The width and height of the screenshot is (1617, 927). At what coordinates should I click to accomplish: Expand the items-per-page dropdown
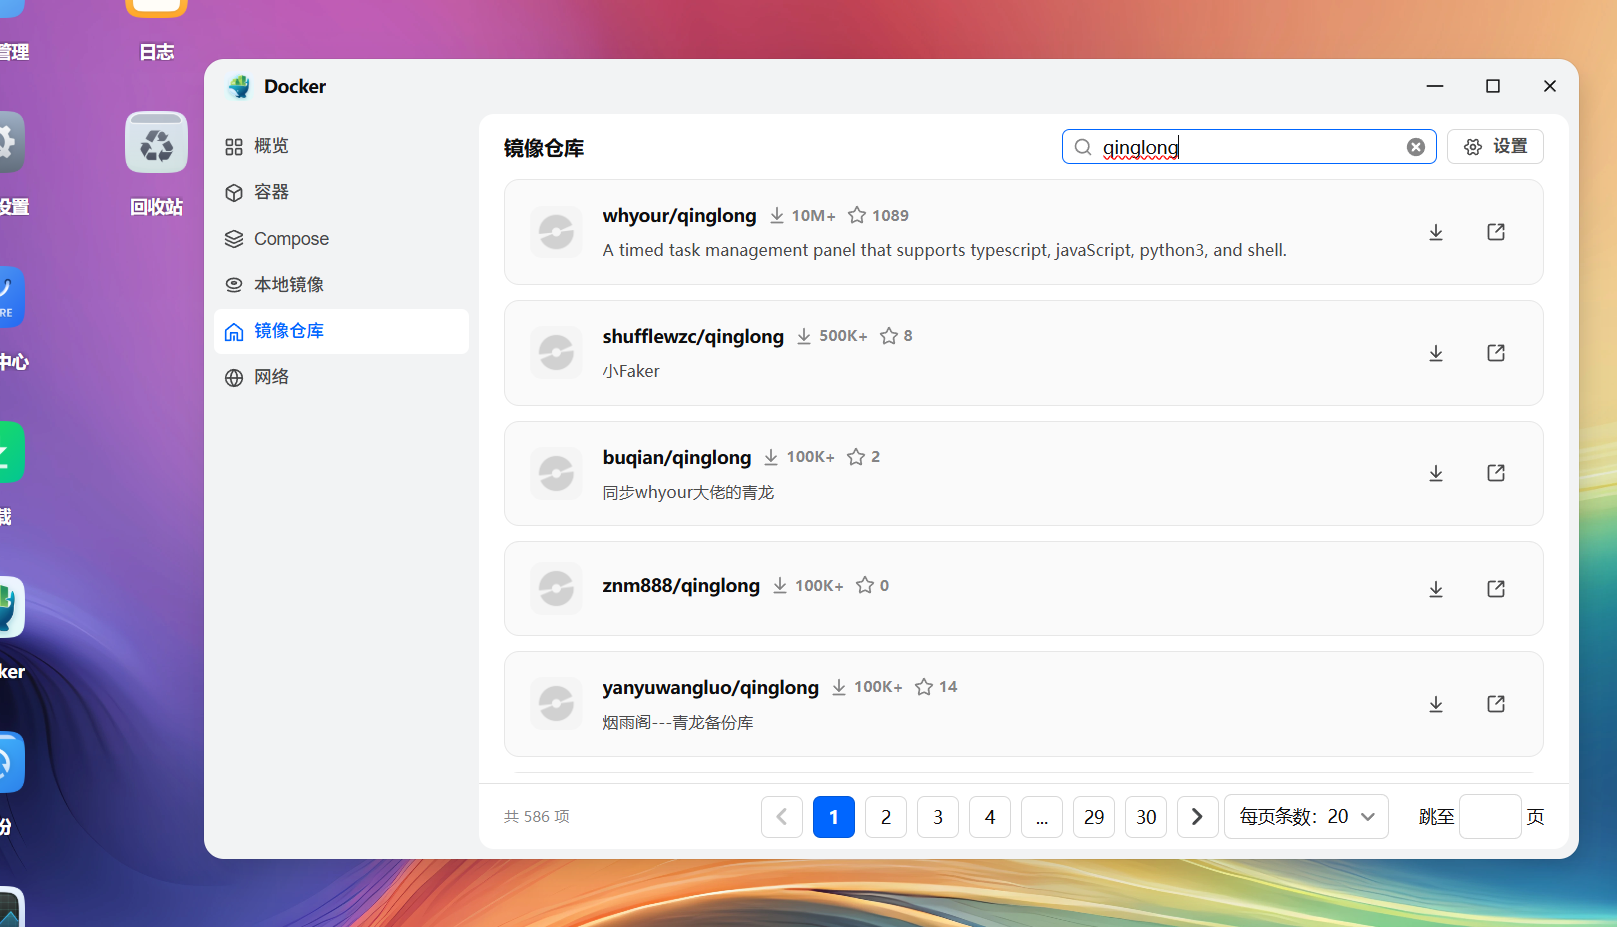pos(1305,817)
